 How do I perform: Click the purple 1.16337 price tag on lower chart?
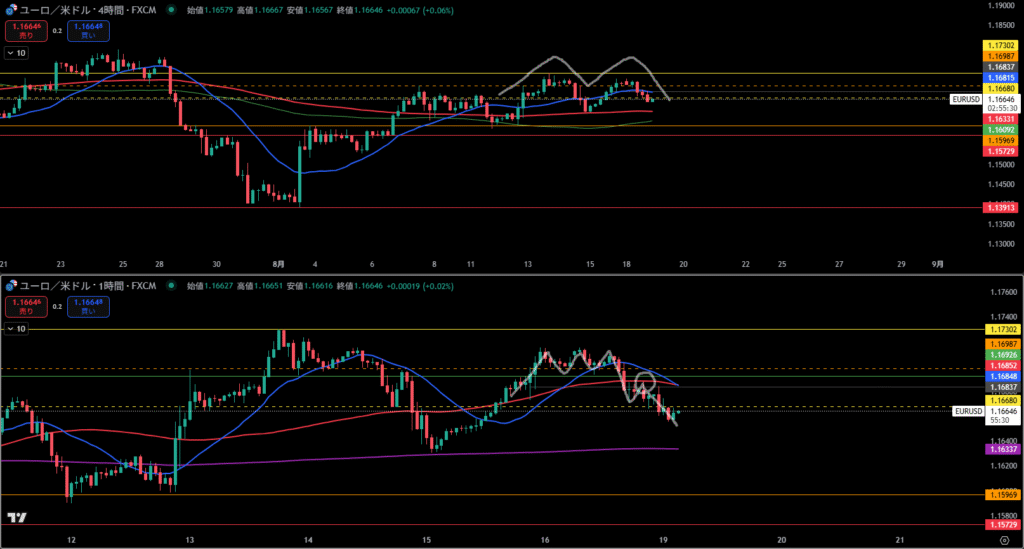(x=1000, y=450)
